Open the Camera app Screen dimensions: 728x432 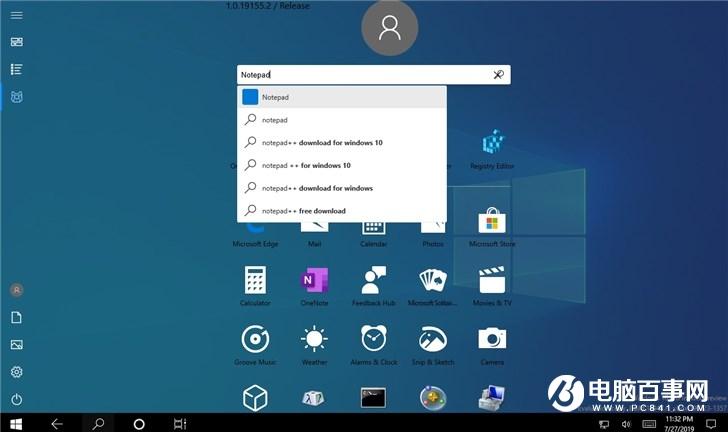click(x=492, y=345)
